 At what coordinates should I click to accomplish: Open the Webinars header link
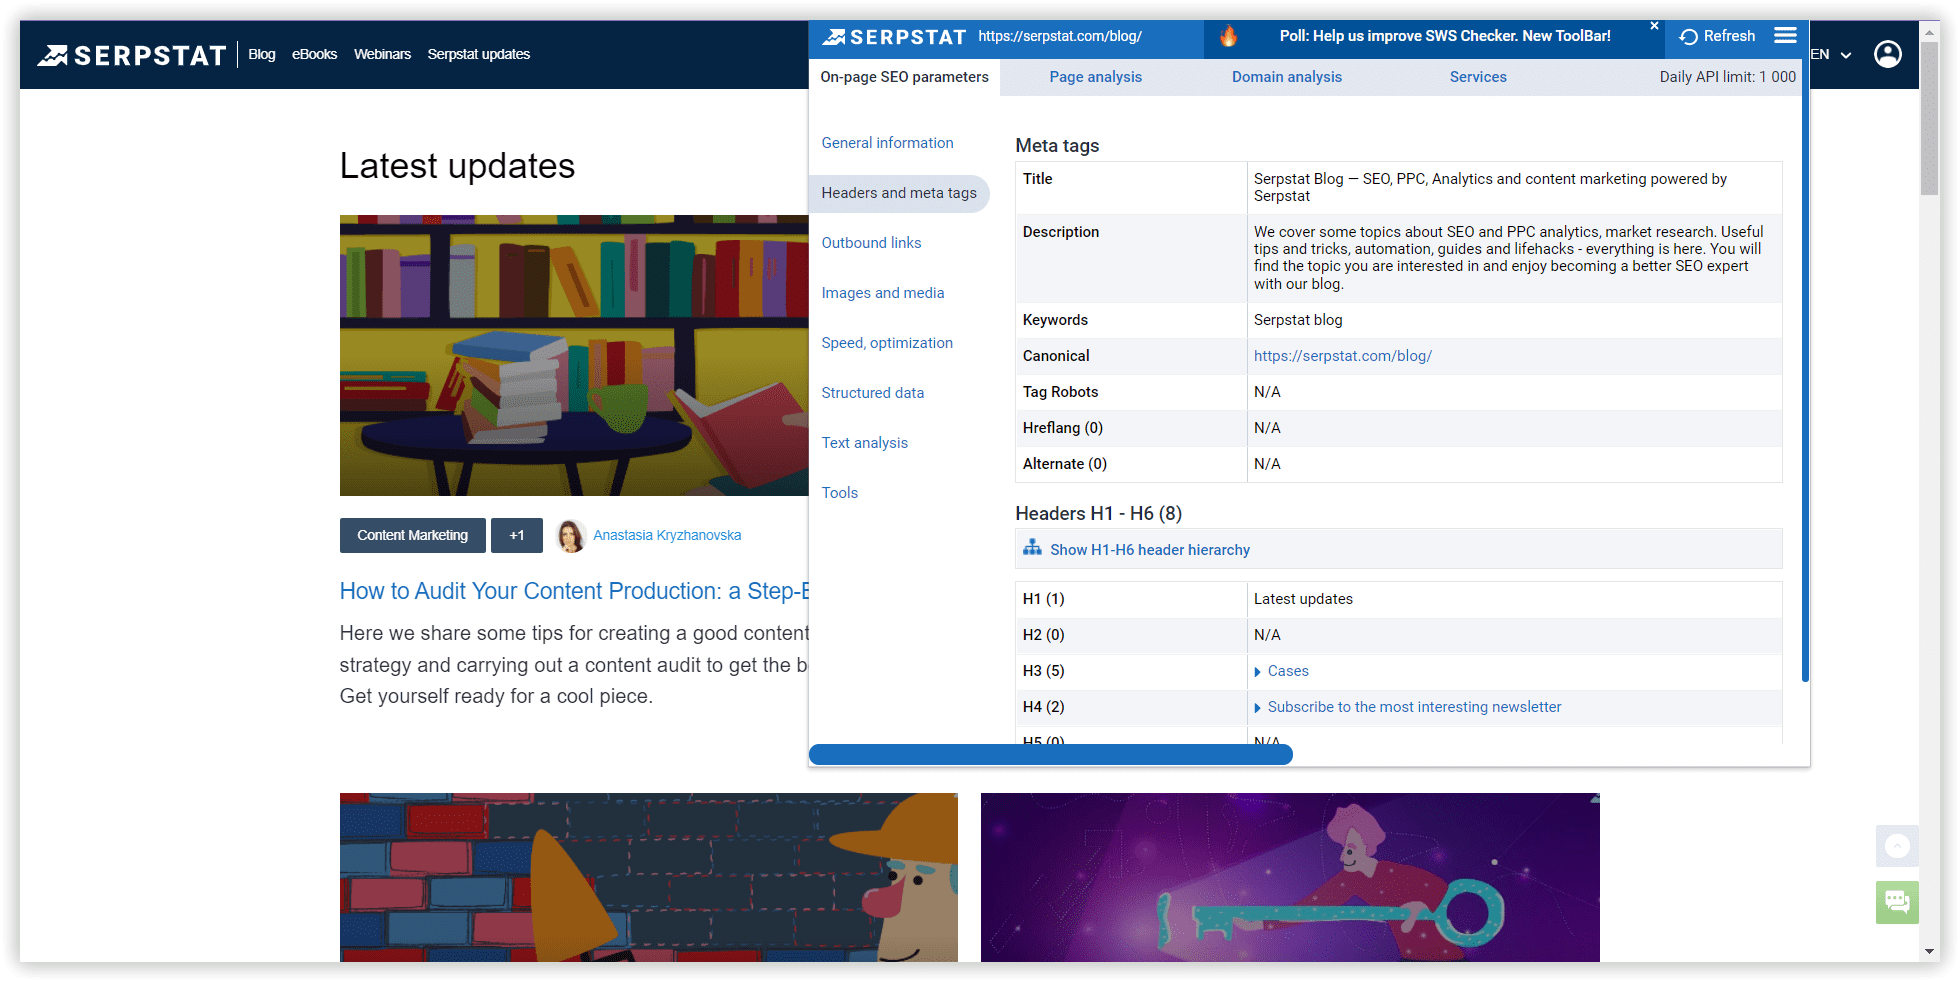(x=382, y=54)
